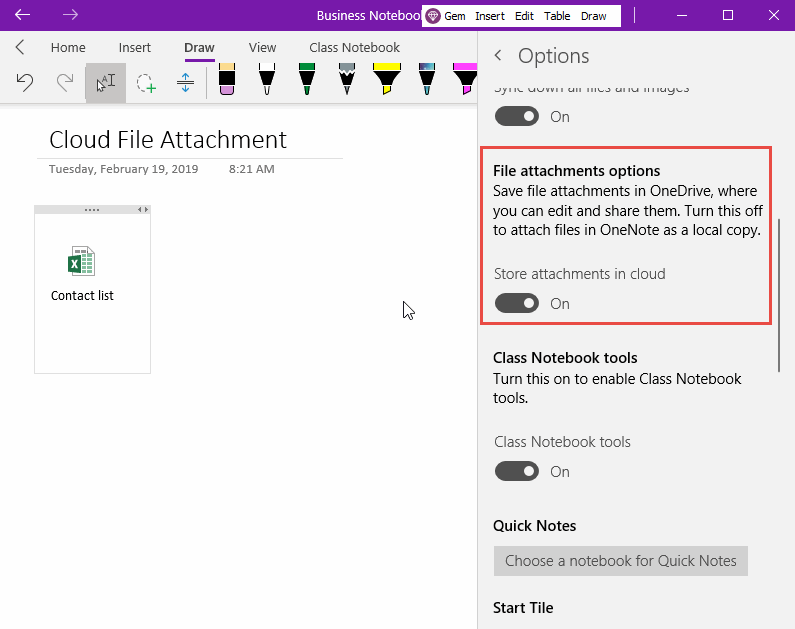
Task: Open Gem's Insert menu in title bar
Action: [490, 16]
